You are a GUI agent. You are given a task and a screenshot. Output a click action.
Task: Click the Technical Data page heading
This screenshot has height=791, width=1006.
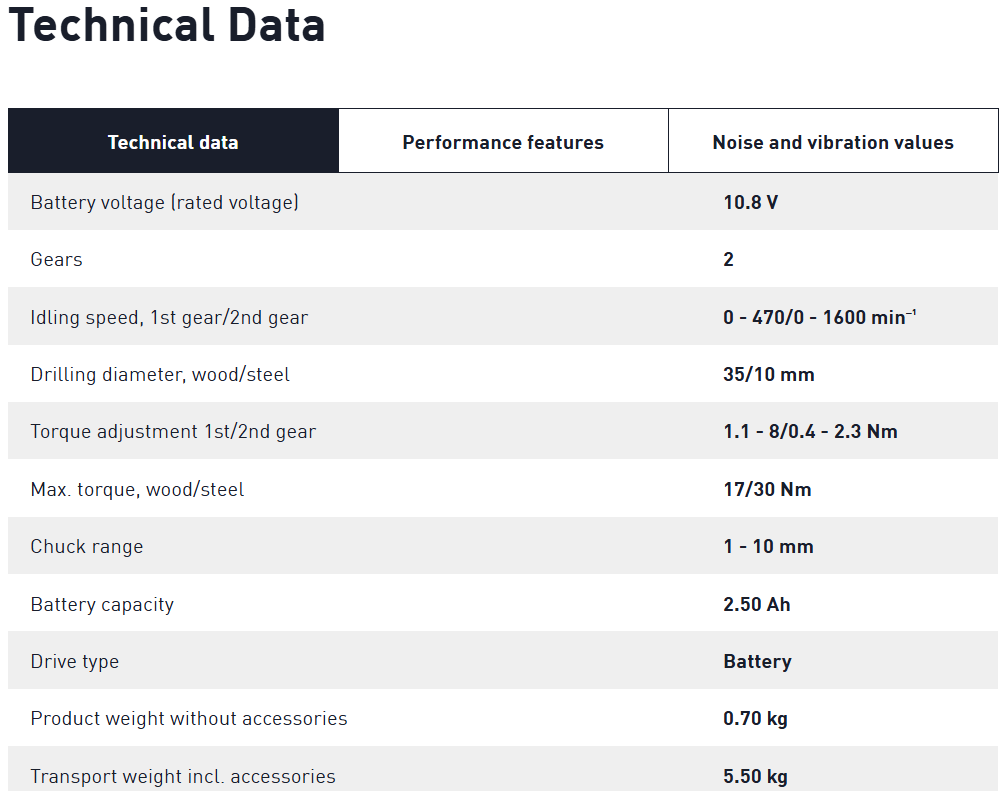(167, 25)
